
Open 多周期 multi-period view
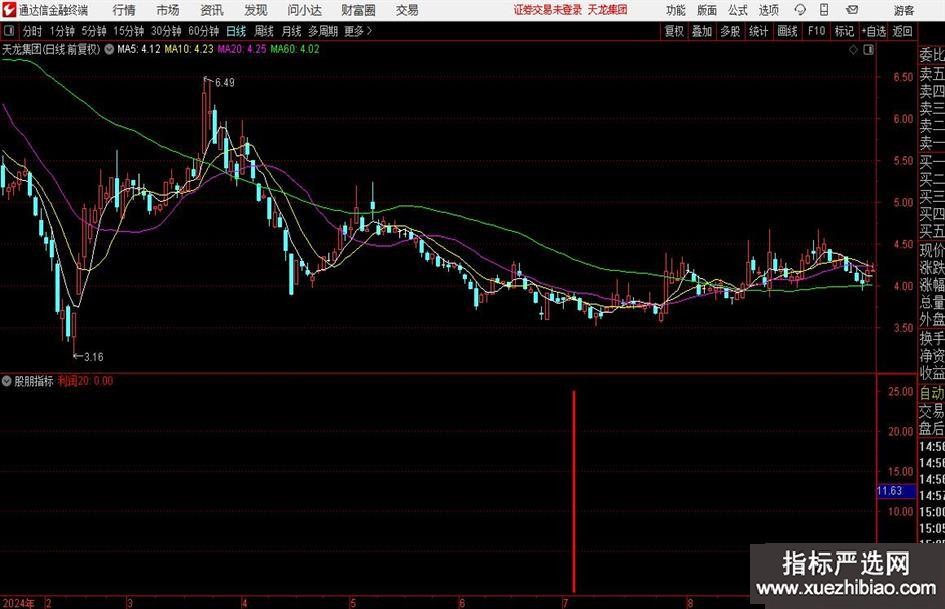323,31
